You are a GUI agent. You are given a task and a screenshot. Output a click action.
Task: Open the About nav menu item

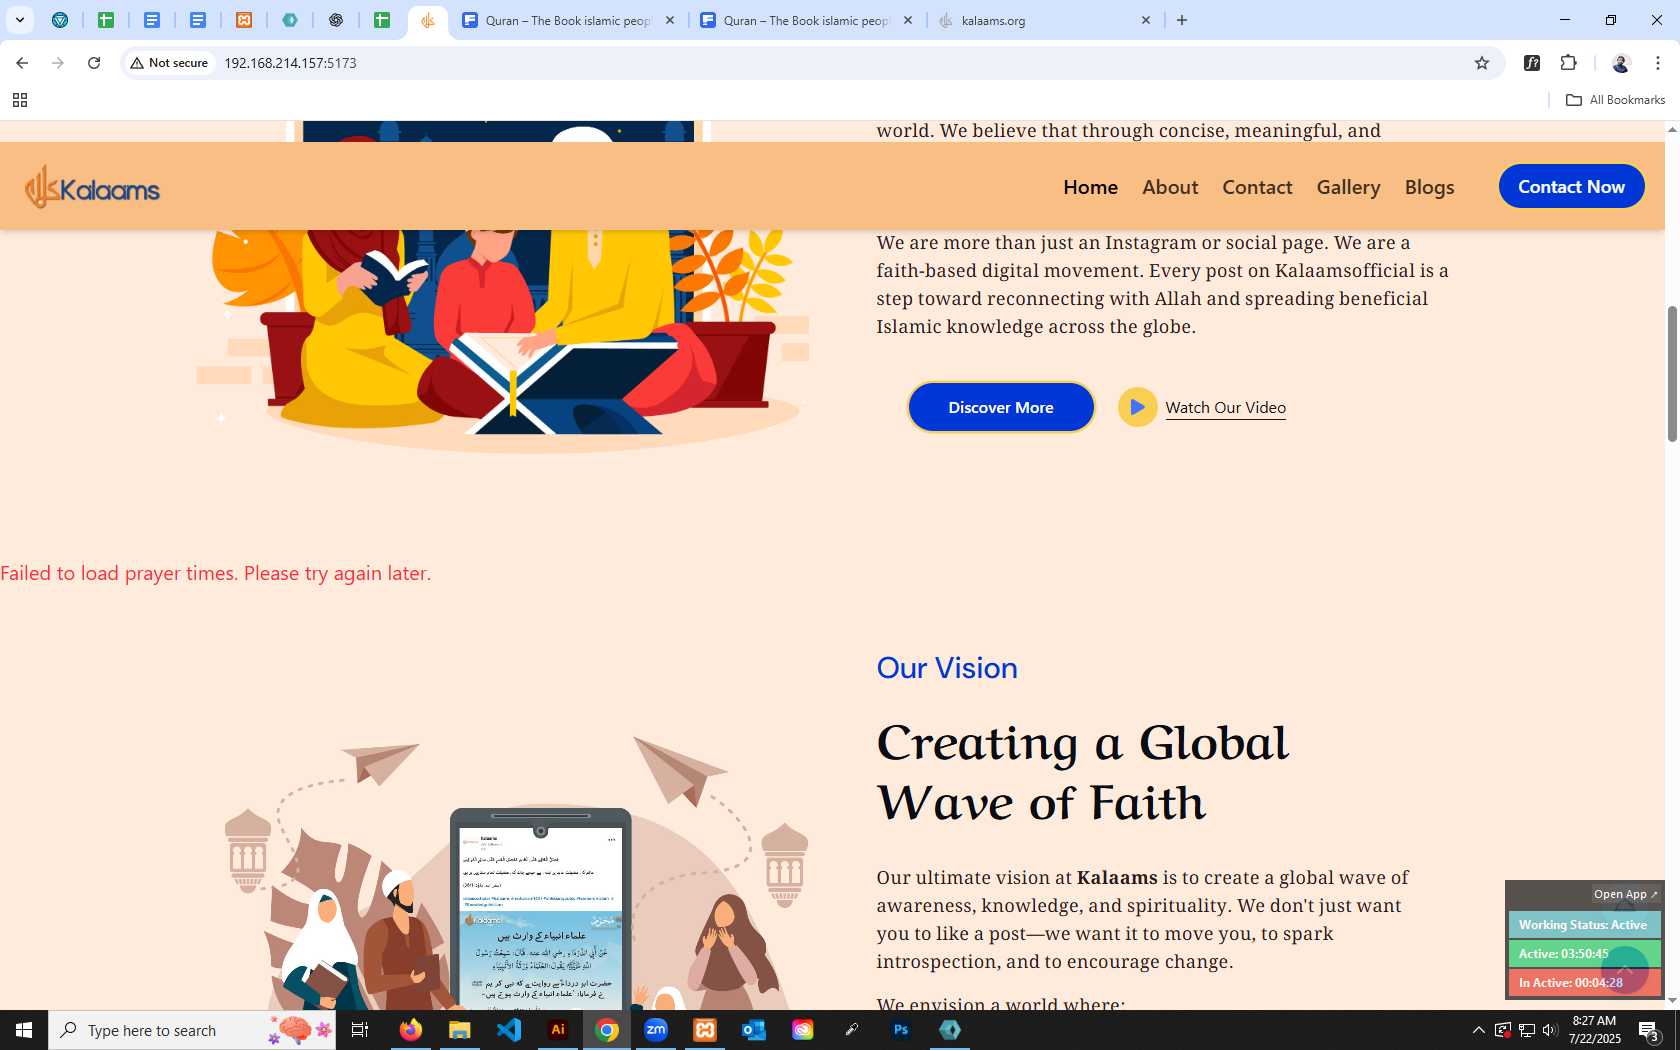coord(1170,187)
